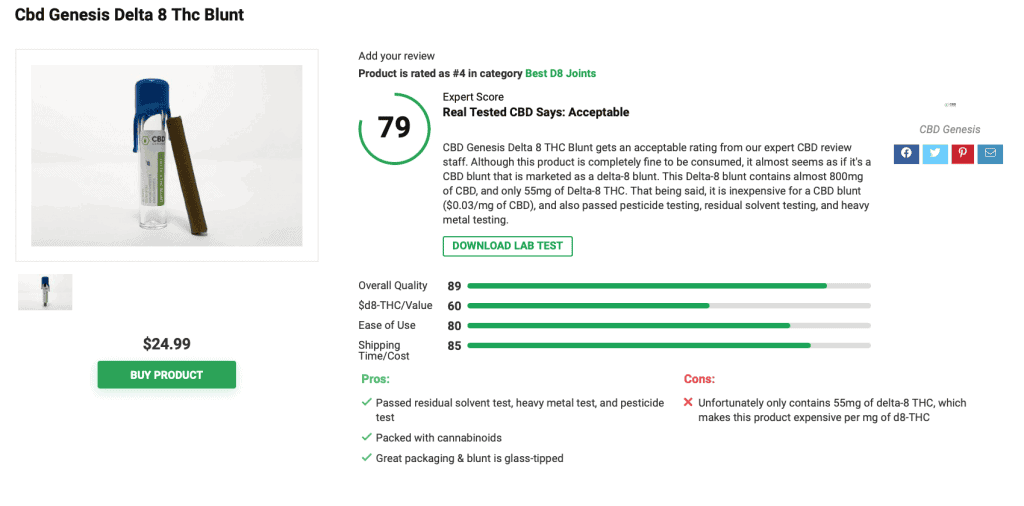
Task: Share product on Twitter icon
Action: click(x=935, y=153)
